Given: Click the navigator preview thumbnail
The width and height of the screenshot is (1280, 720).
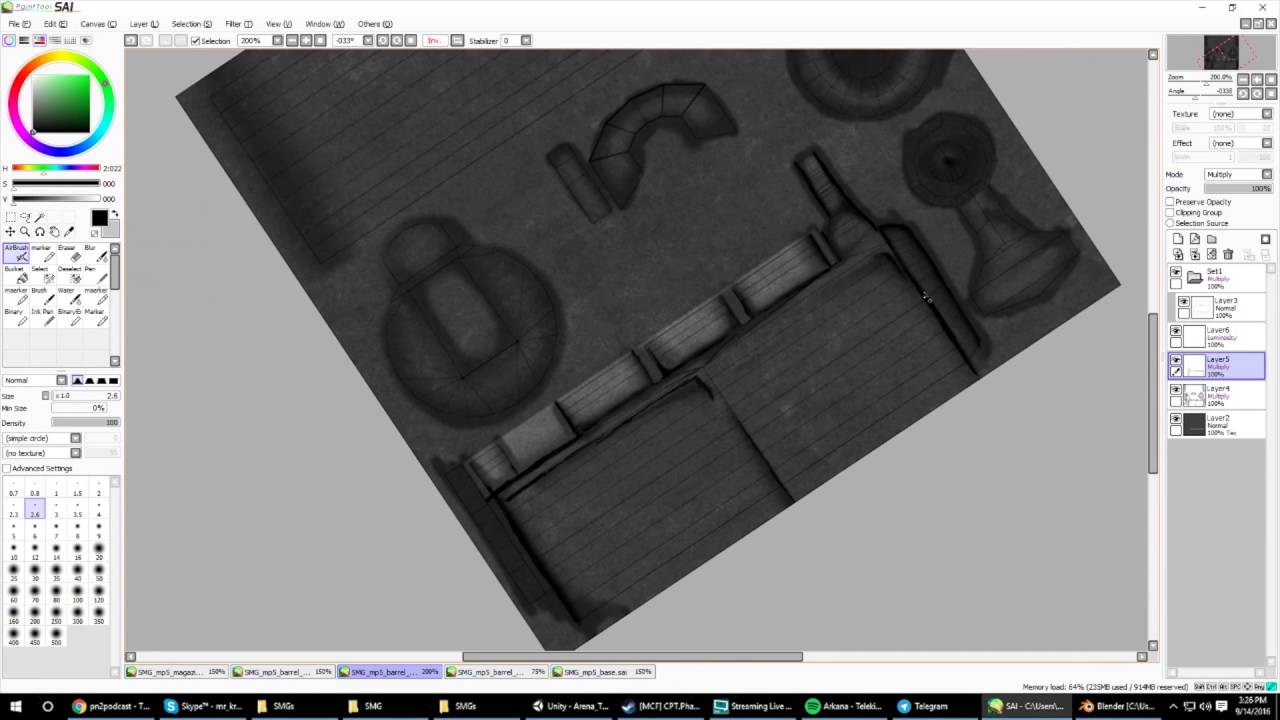Looking at the screenshot, I should click(1219, 52).
